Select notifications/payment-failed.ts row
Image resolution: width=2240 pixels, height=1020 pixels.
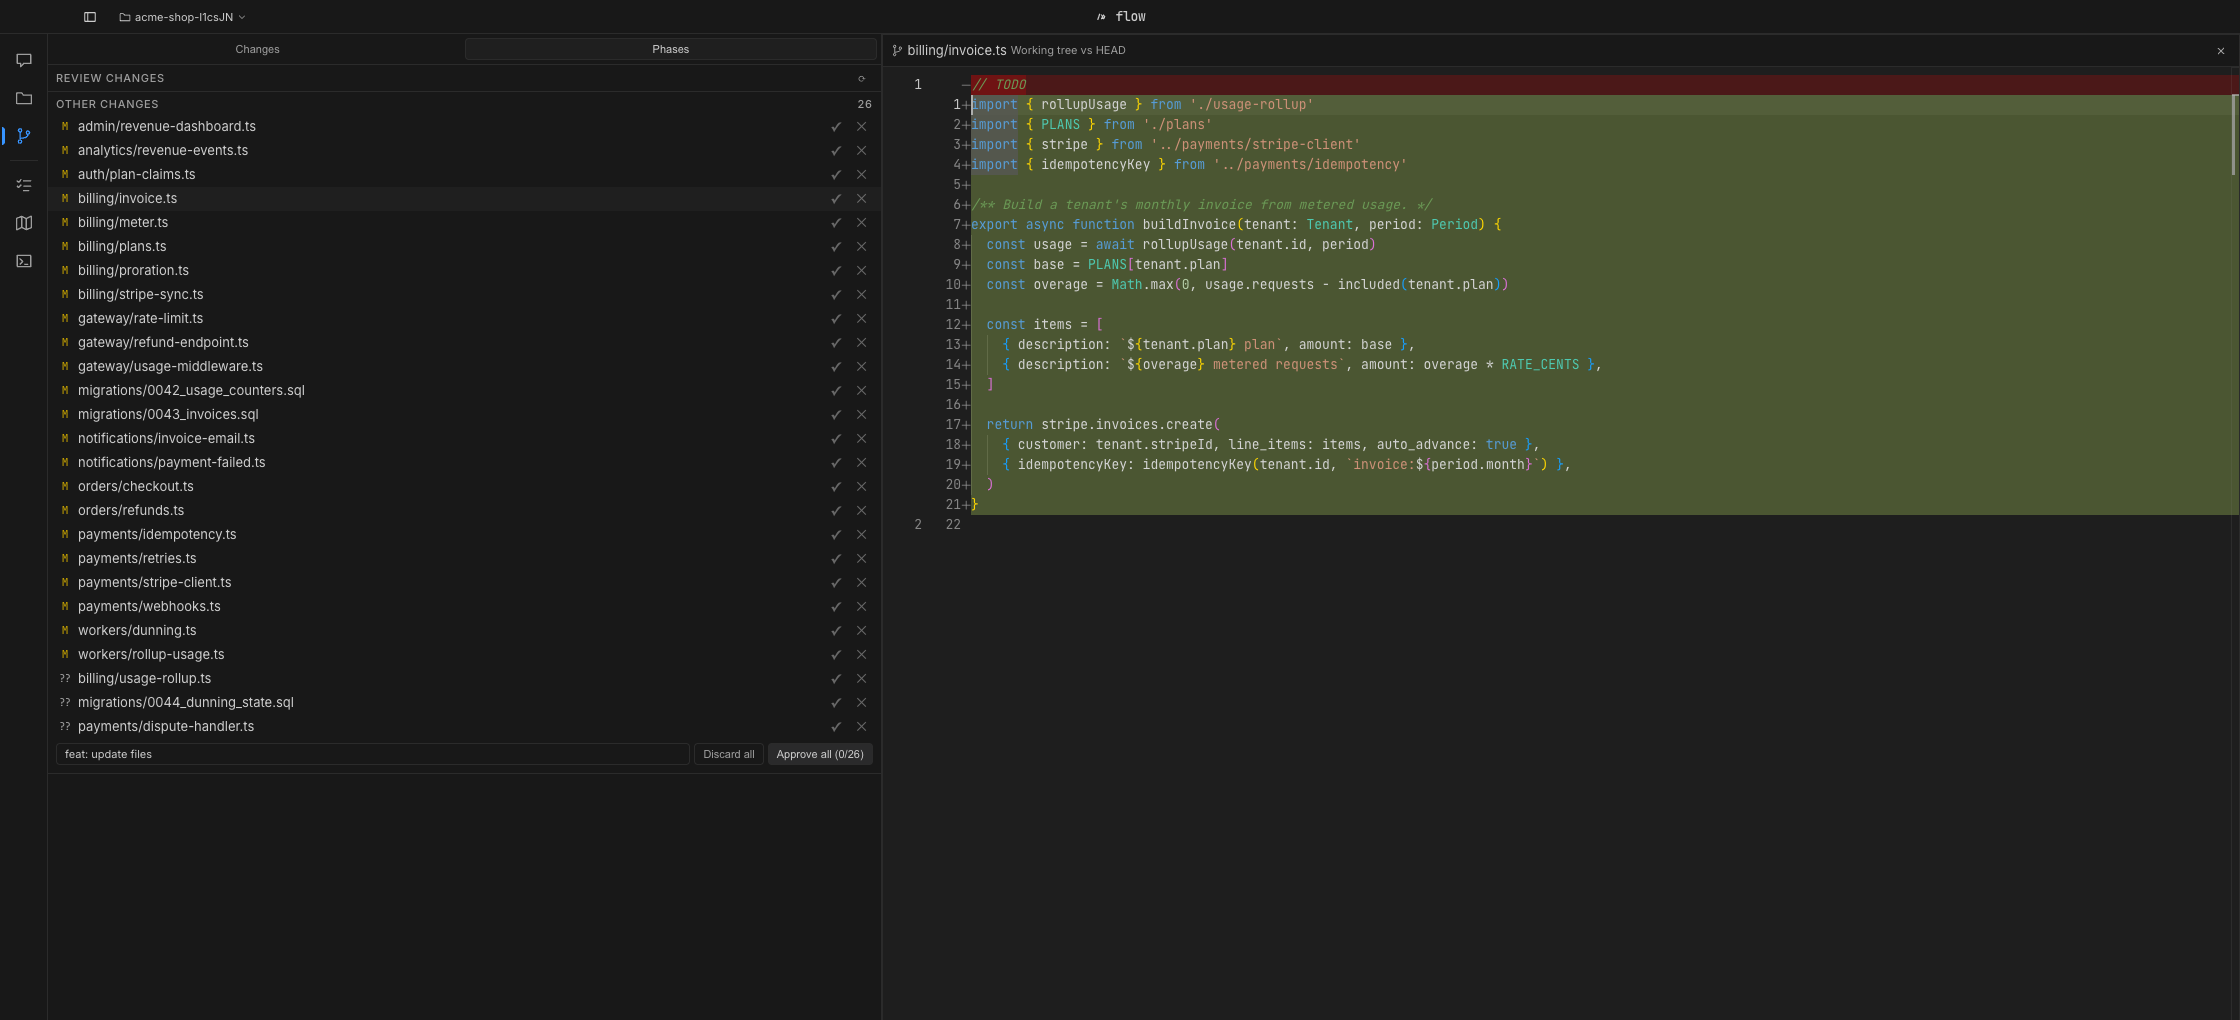(464, 462)
